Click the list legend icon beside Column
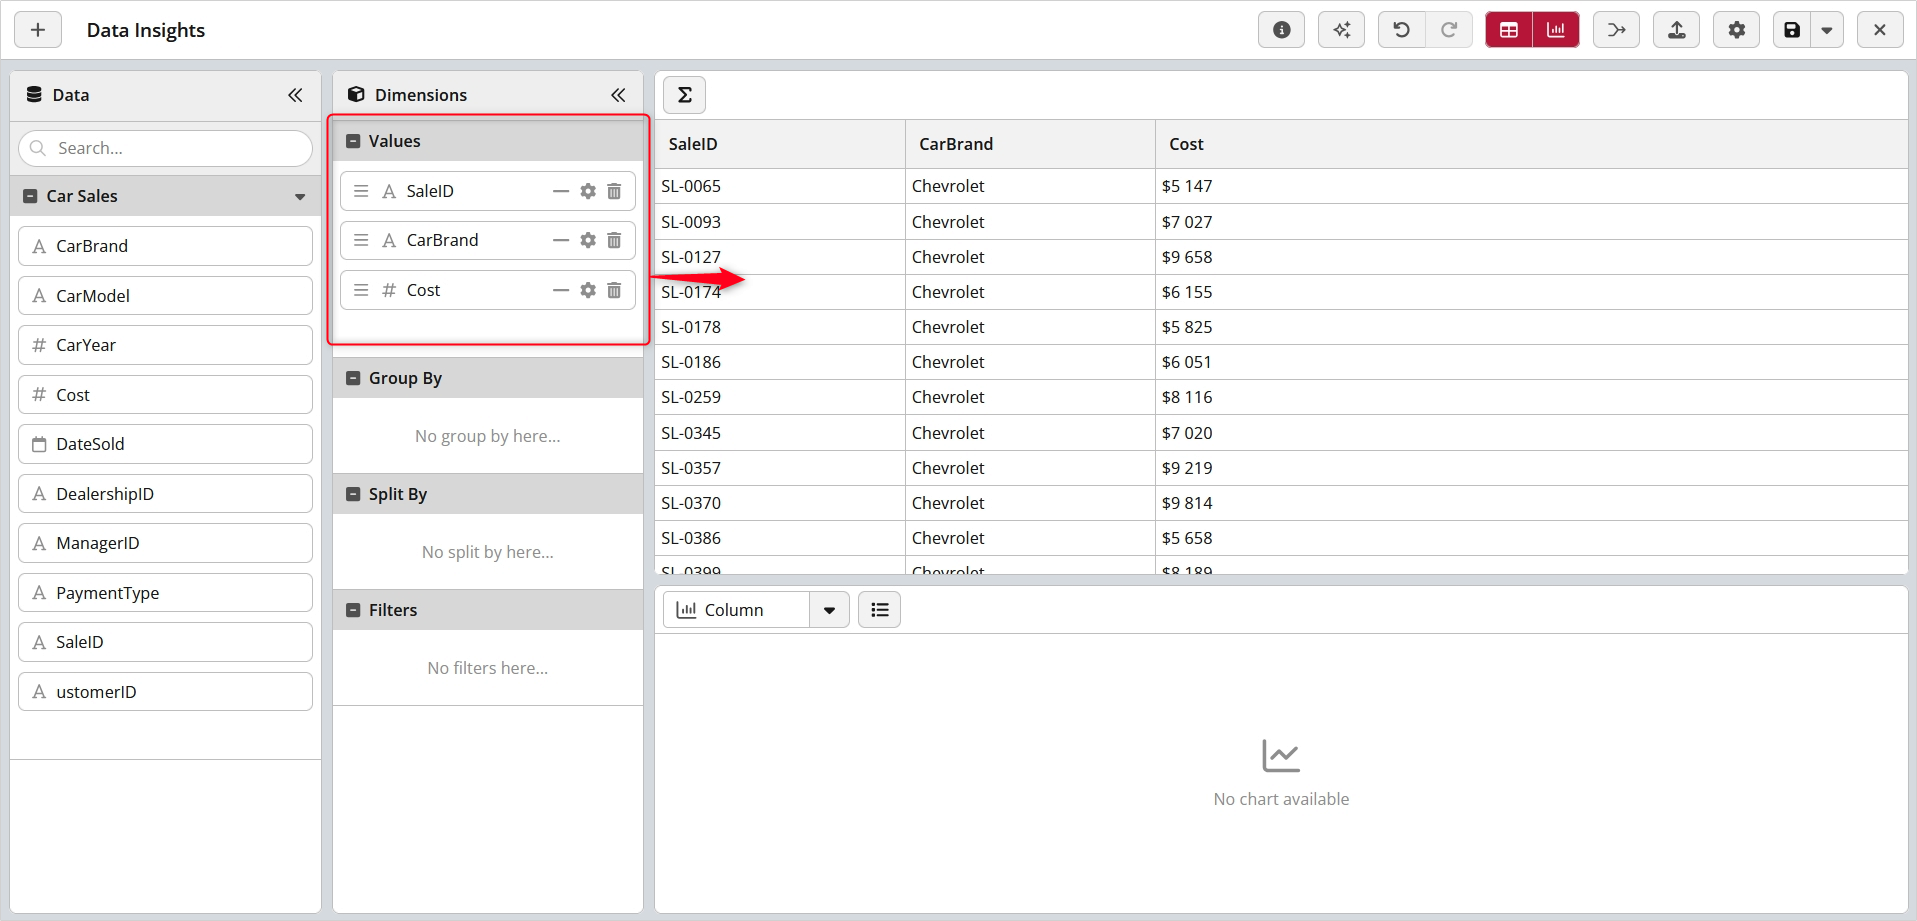 point(880,610)
